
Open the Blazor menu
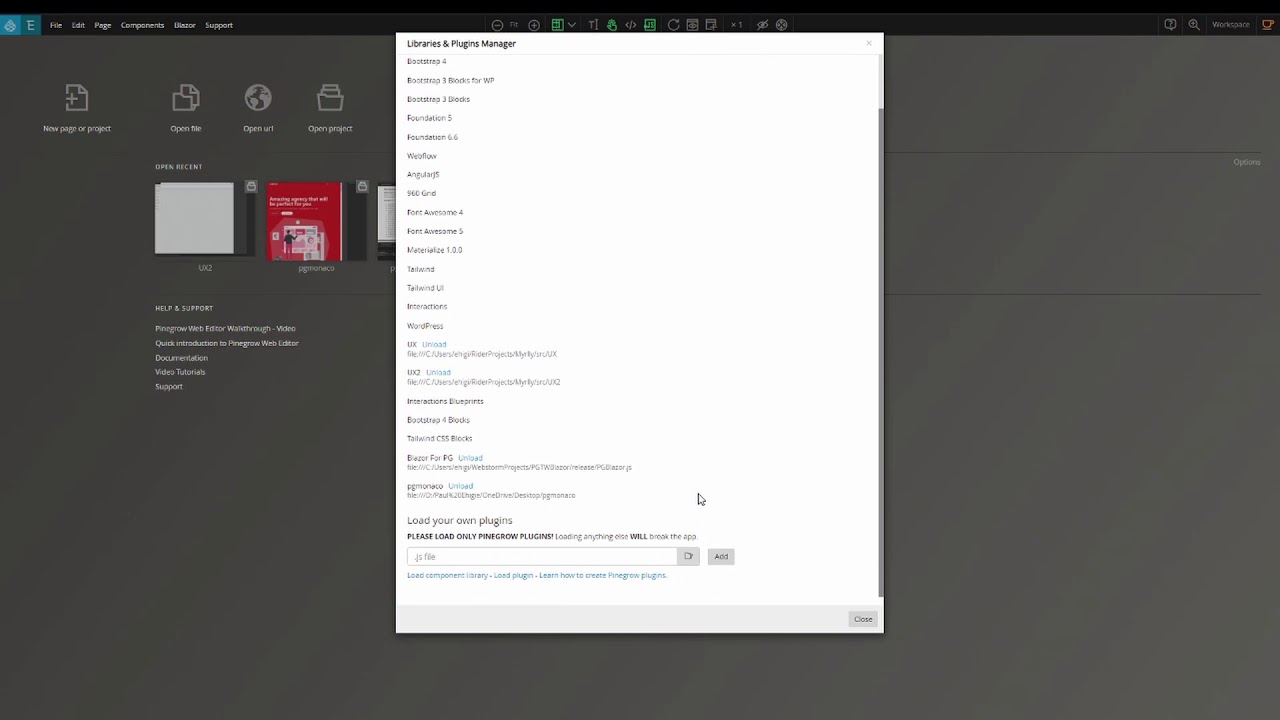coord(185,25)
